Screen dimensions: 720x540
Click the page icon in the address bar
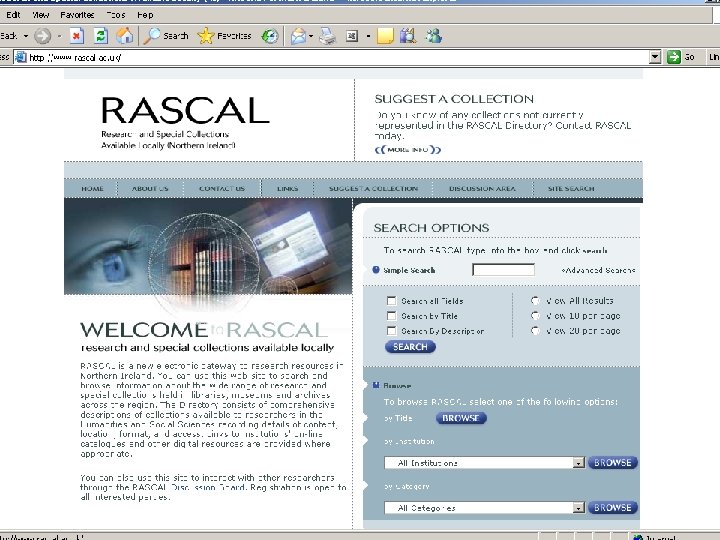click(x=21, y=57)
